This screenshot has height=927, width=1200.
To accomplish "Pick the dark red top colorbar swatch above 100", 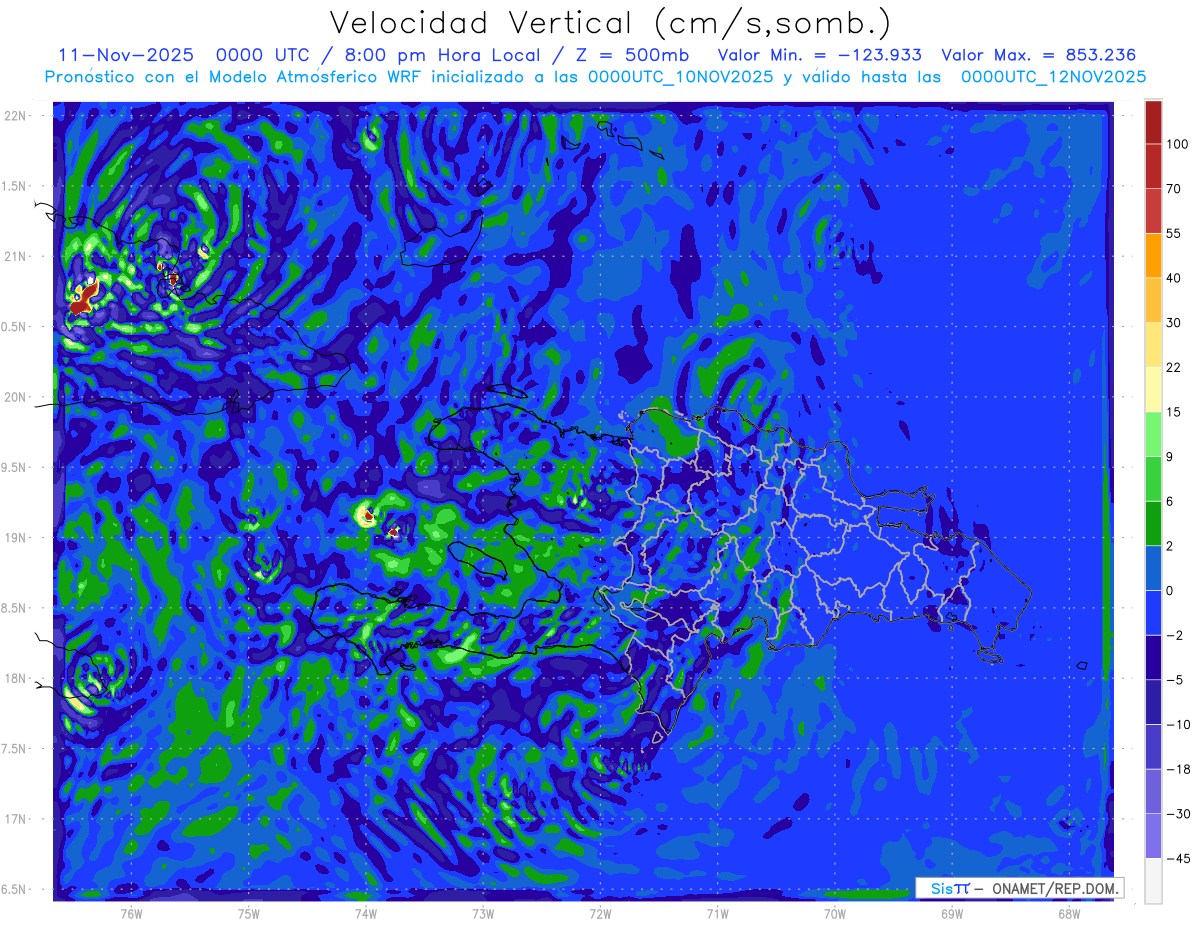I will pyautogui.click(x=1153, y=122).
